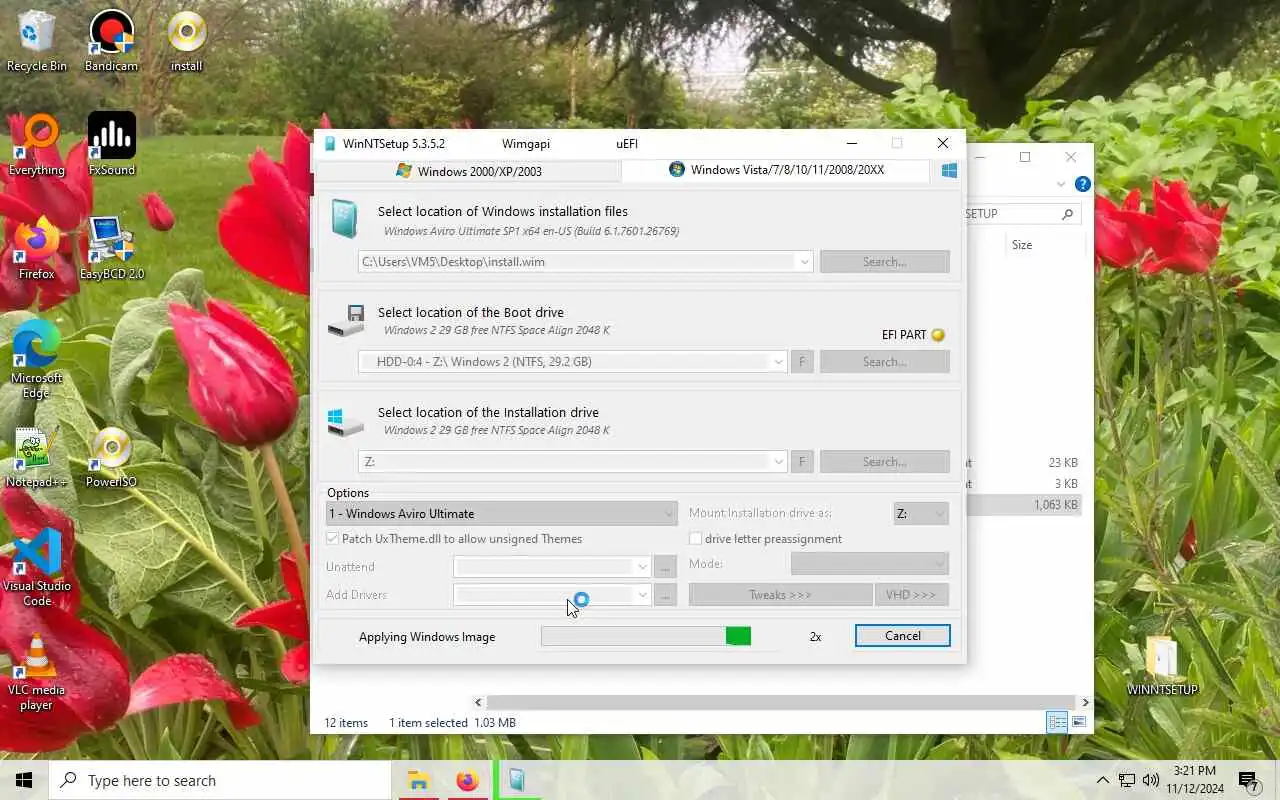
Task: Open the Recycle Bin desktop icon
Action: [37, 42]
